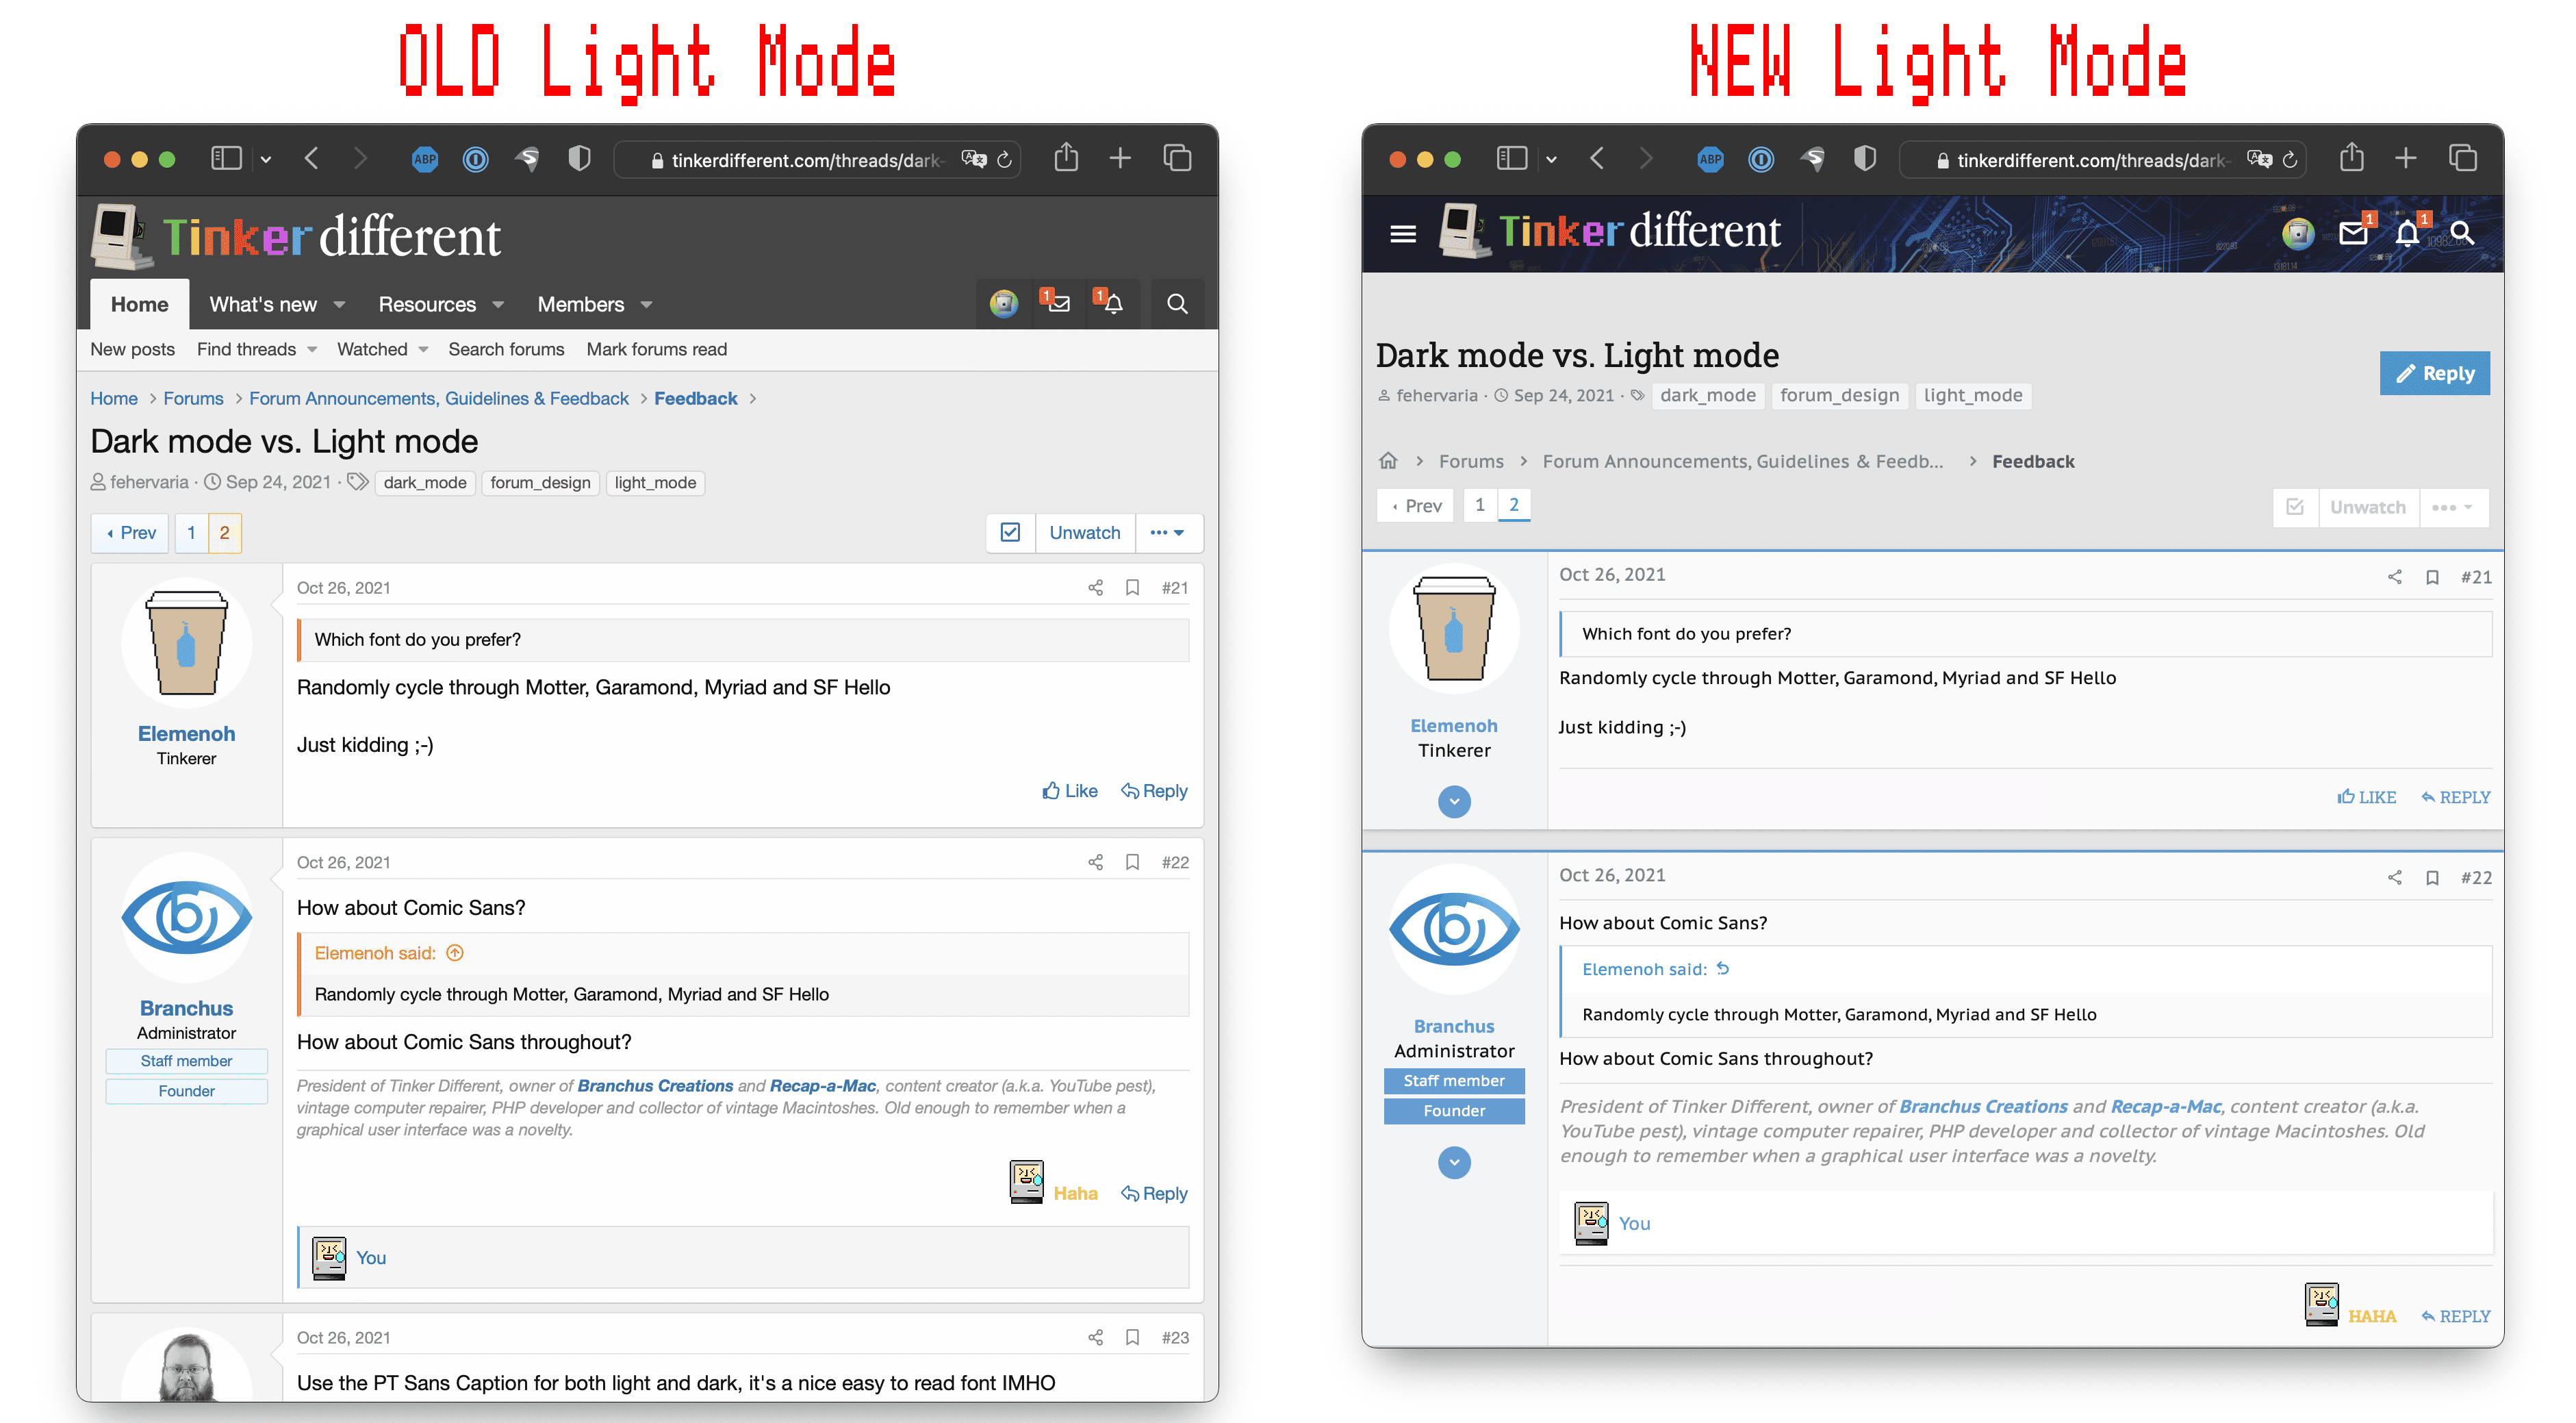Expand Elemenoh user info chevron in new mode

point(1454,801)
